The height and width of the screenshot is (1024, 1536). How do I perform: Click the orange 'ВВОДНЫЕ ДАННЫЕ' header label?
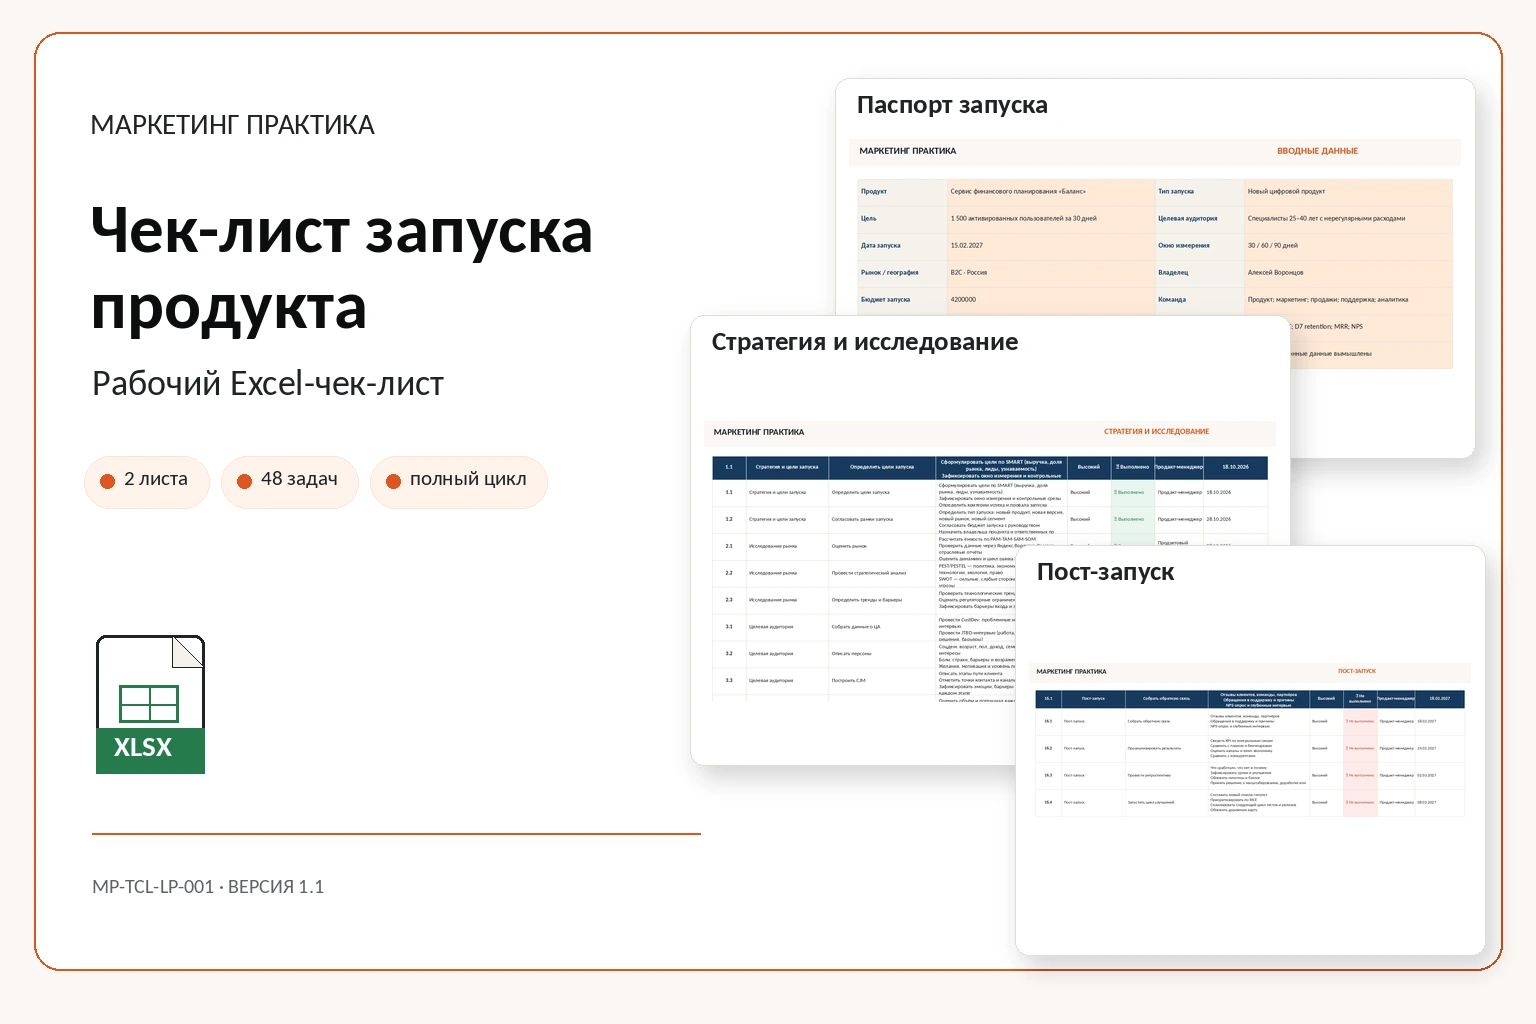pyautogui.click(x=1317, y=151)
